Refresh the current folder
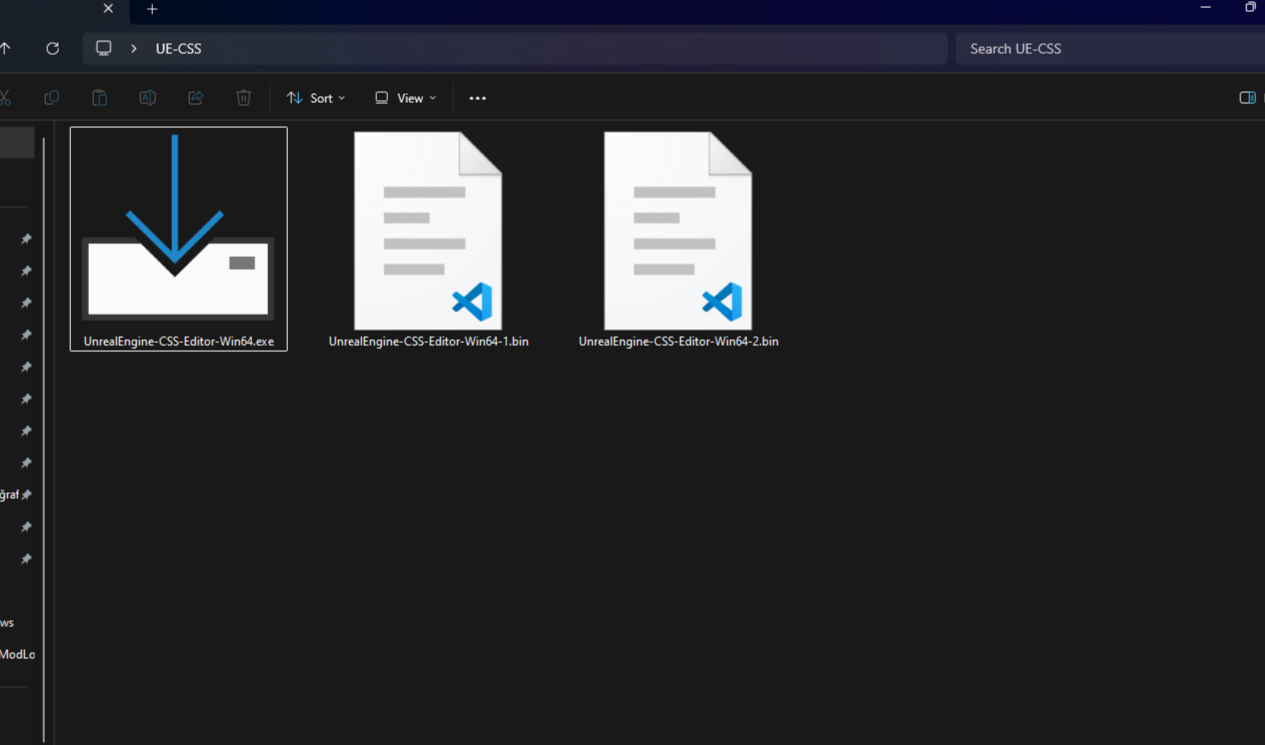Viewport: 1265px width, 745px height. (53, 48)
